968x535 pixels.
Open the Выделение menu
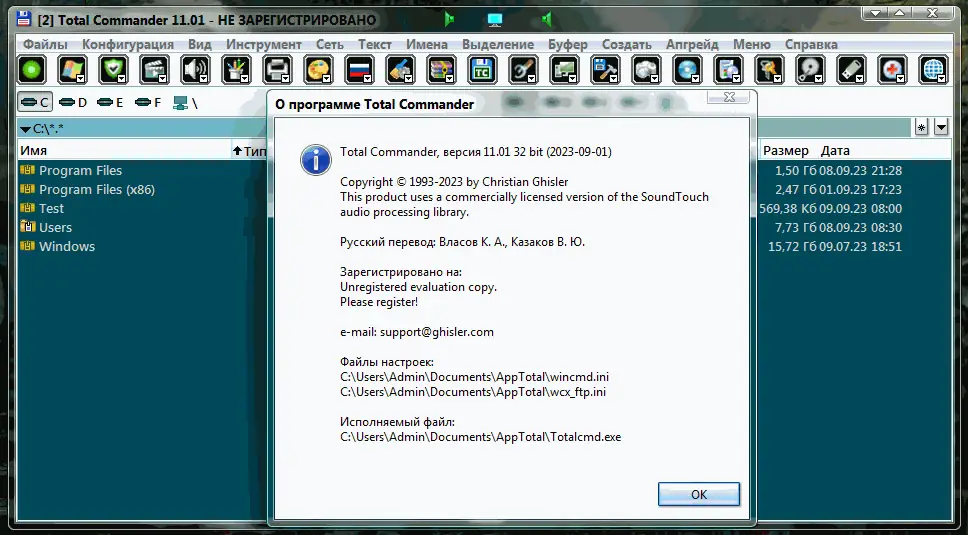point(498,44)
